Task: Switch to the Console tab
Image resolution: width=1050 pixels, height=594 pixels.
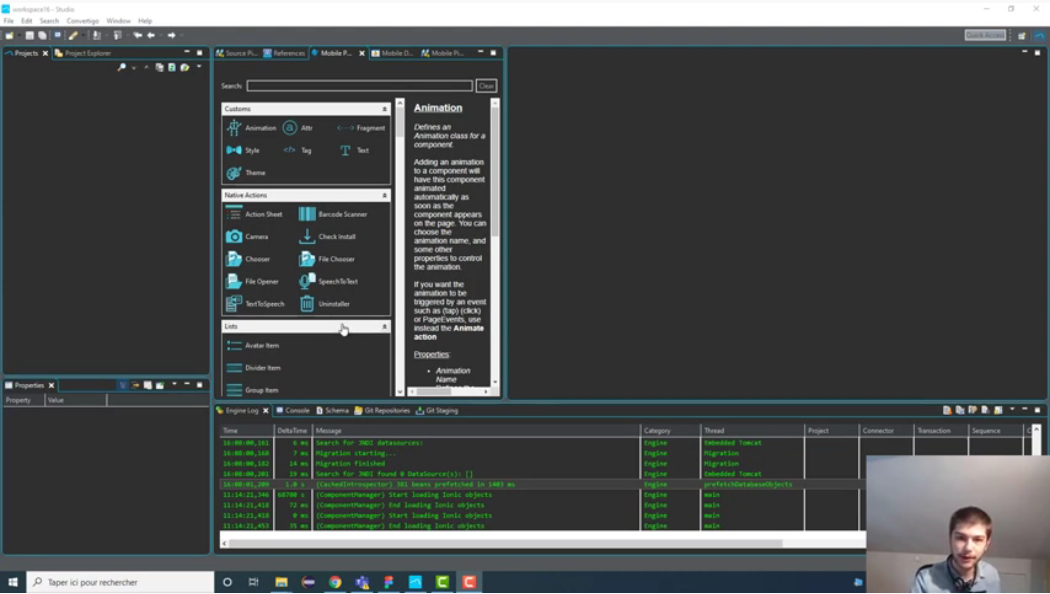Action: click(x=293, y=411)
